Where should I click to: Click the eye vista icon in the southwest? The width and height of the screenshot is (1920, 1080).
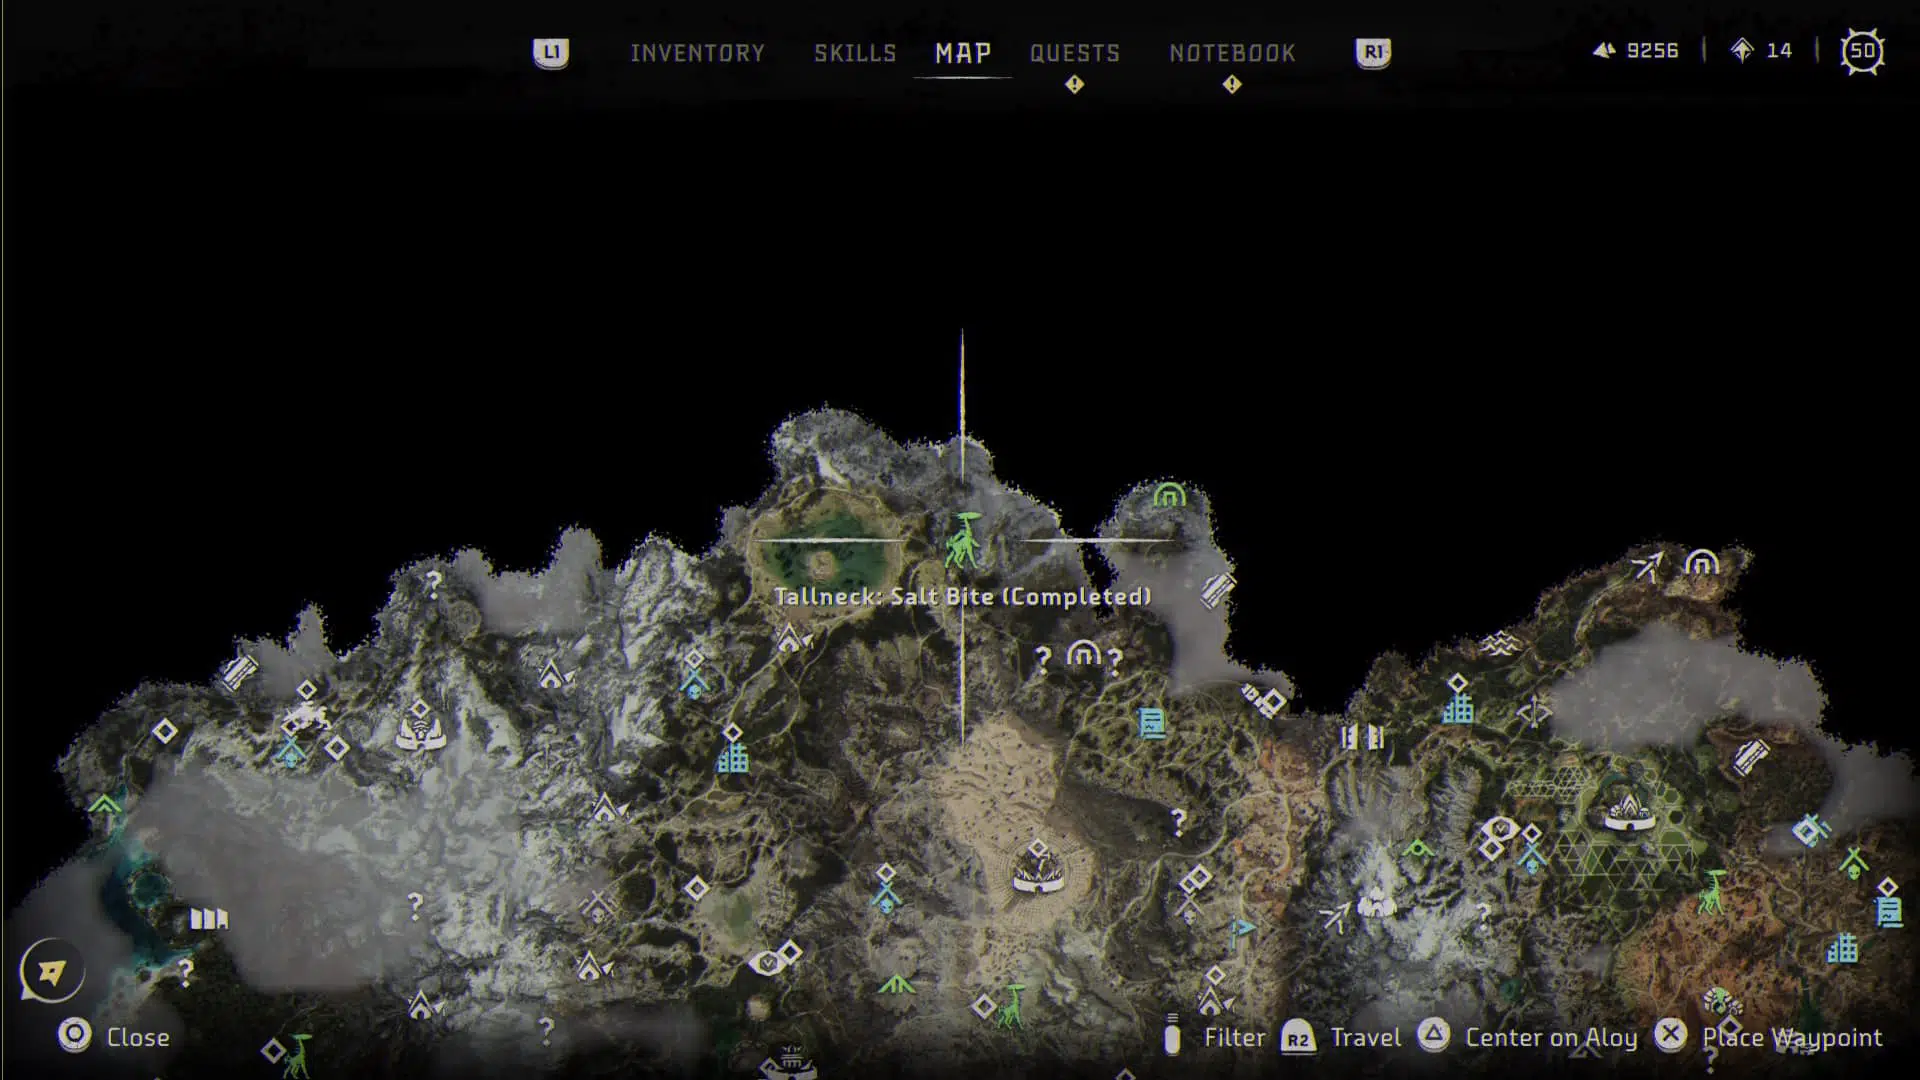pyautogui.click(x=767, y=962)
